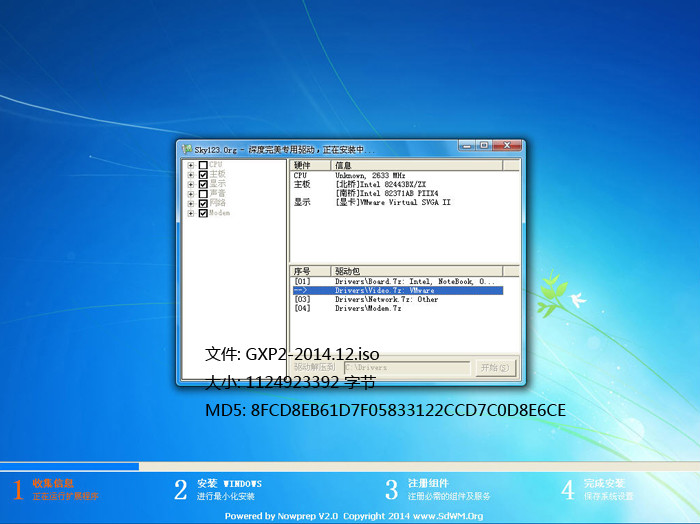The image size is (700, 524).
Task: Select the [01] Drivers\Board.7z row
Action: [x=398, y=282]
